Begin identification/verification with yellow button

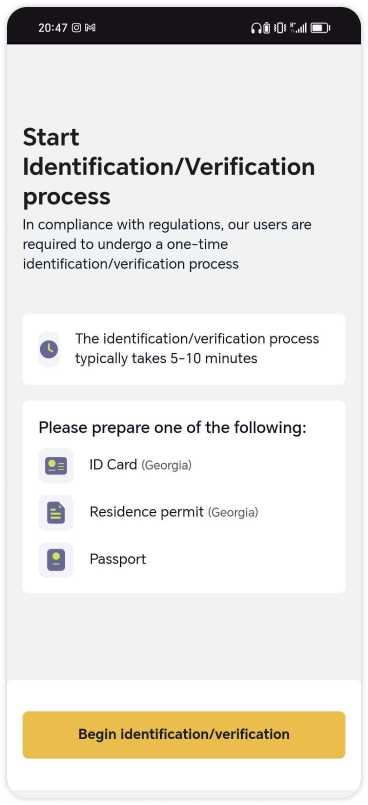(184, 735)
